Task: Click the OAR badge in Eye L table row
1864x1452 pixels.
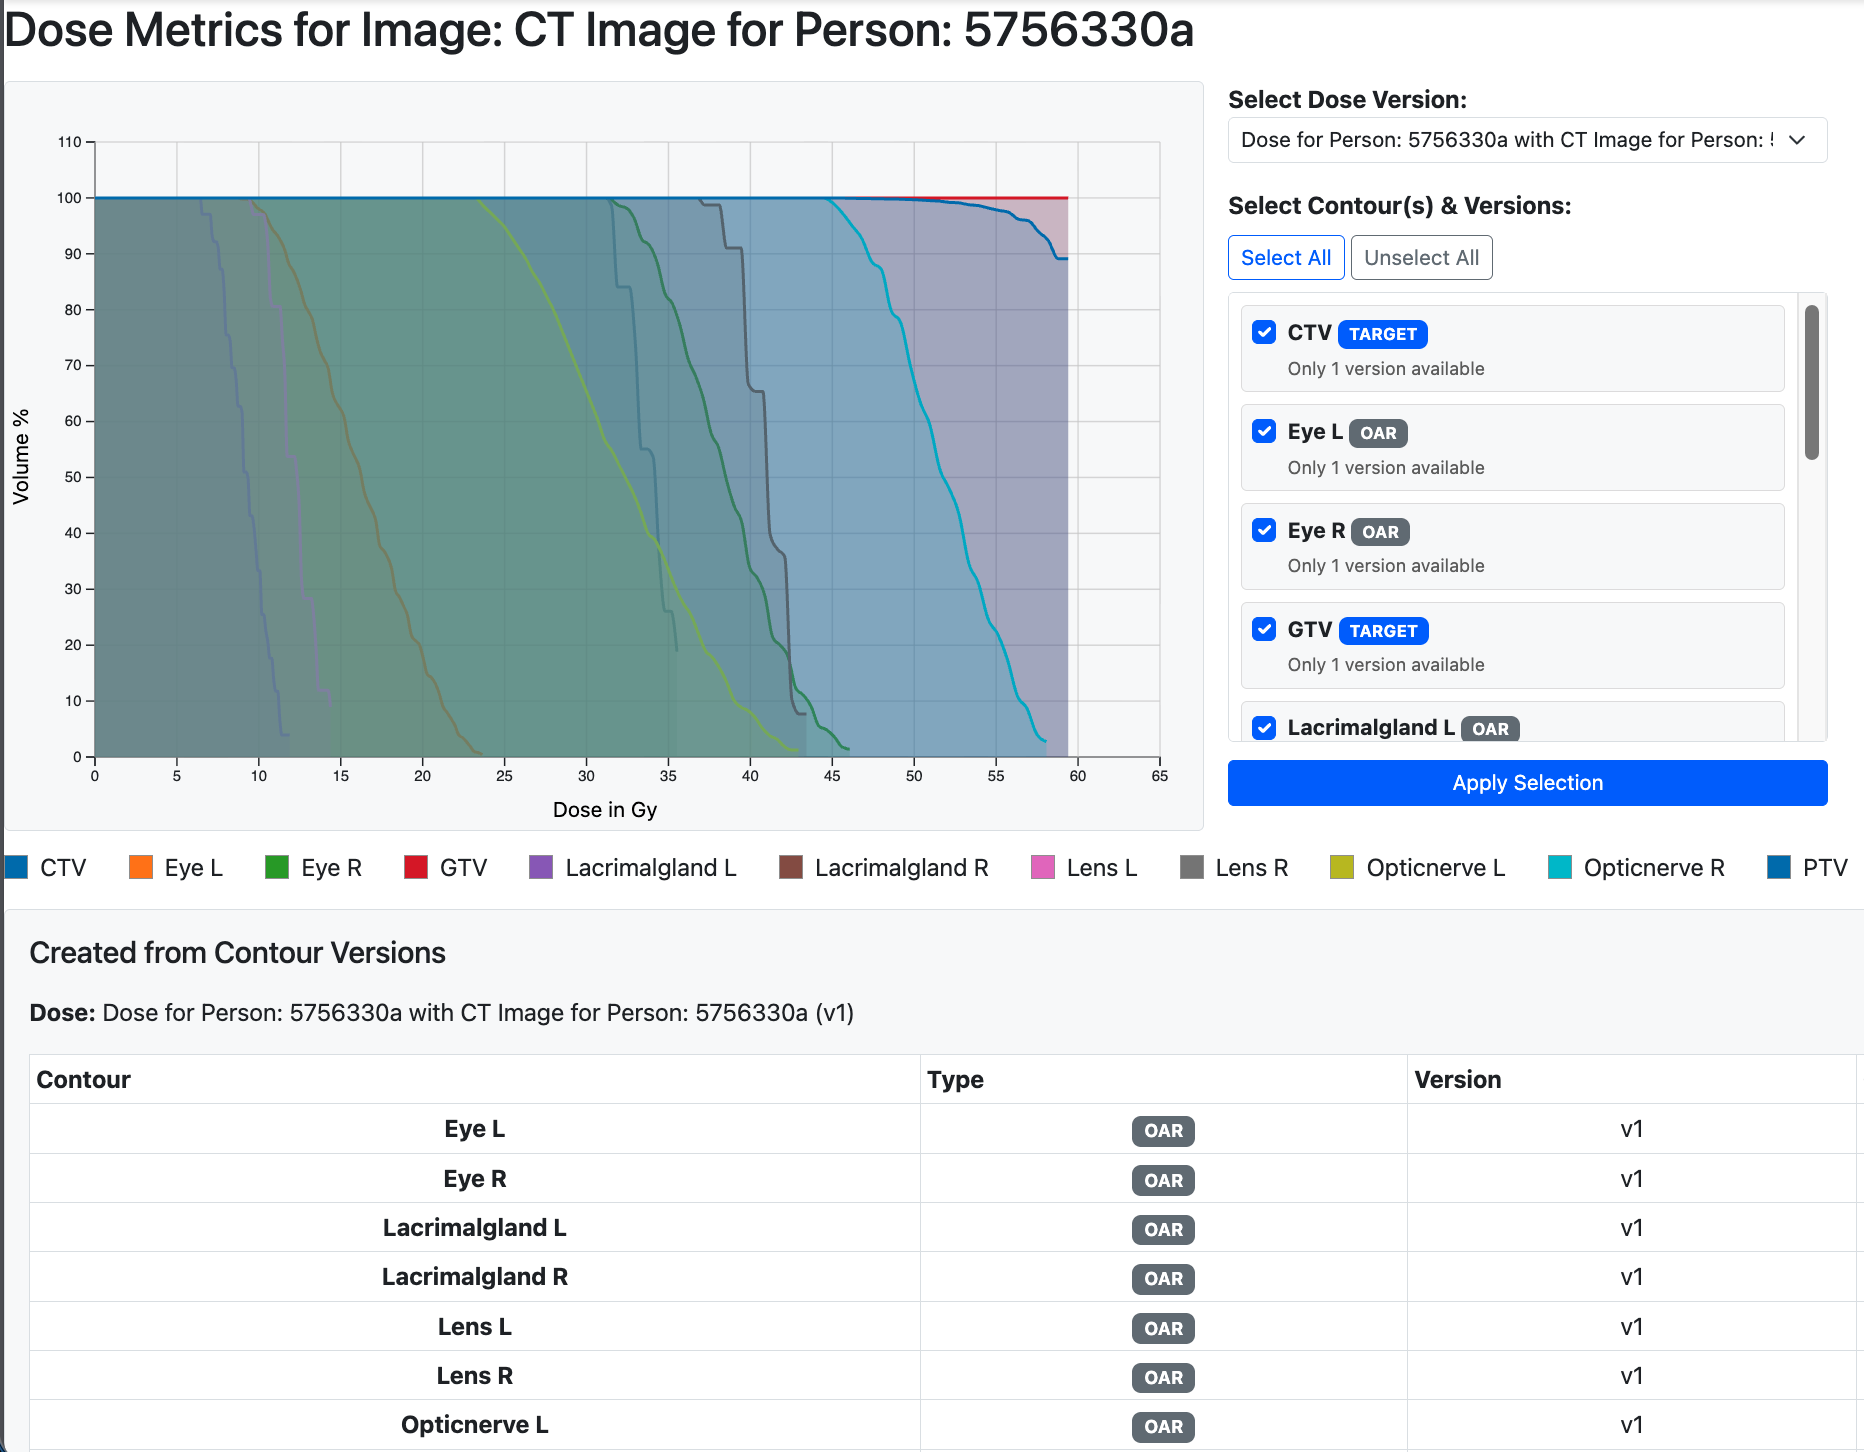Action: point(1163,1130)
